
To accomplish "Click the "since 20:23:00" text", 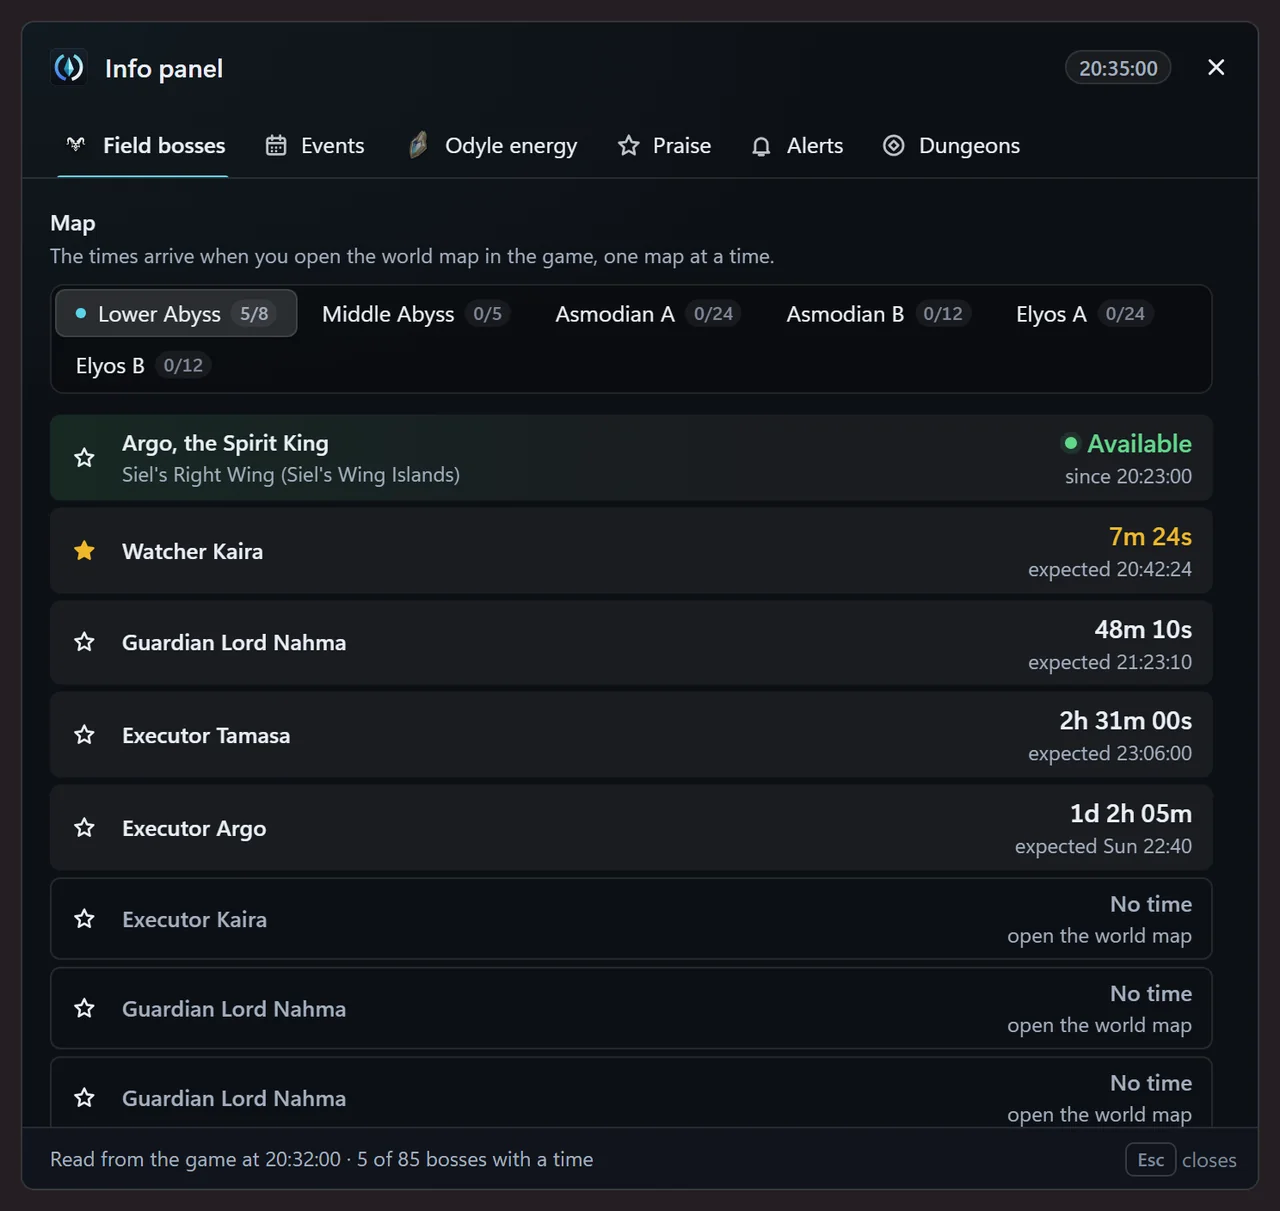I will pos(1128,476).
